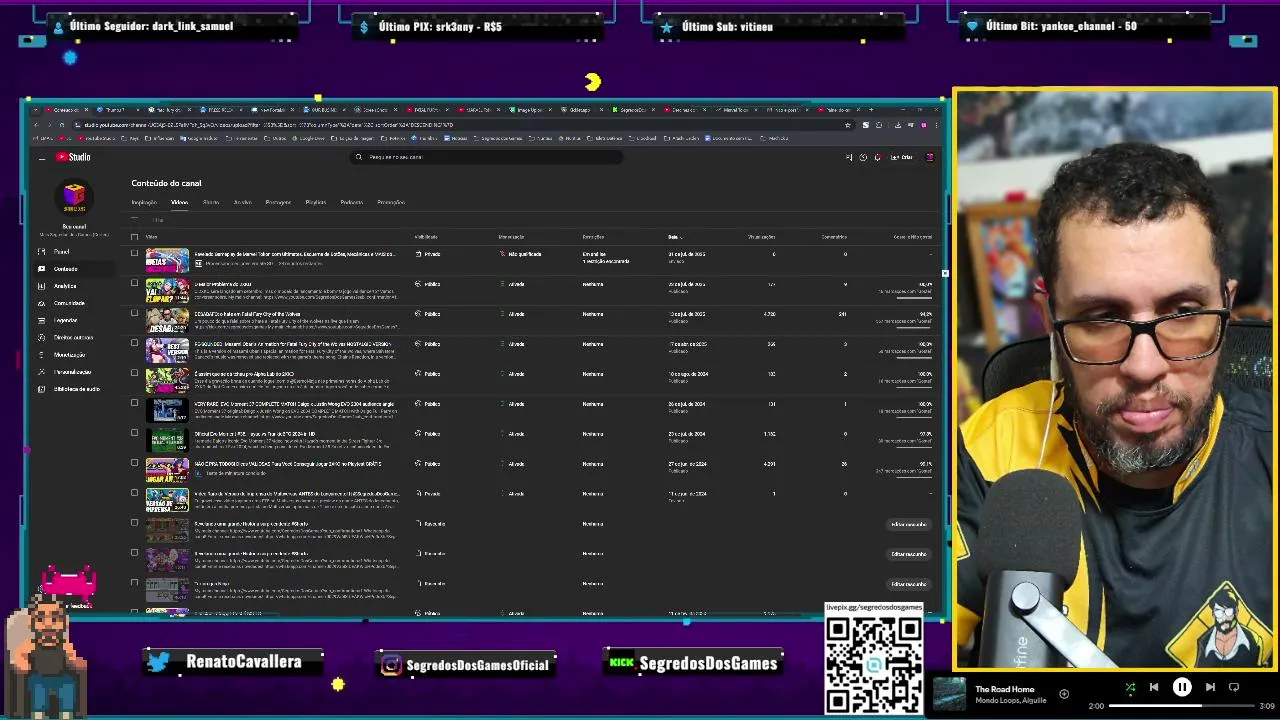Tick checkbox for the NOSTALGIC VERSION video
This screenshot has height=720, width=1280.
click(134, 343)
